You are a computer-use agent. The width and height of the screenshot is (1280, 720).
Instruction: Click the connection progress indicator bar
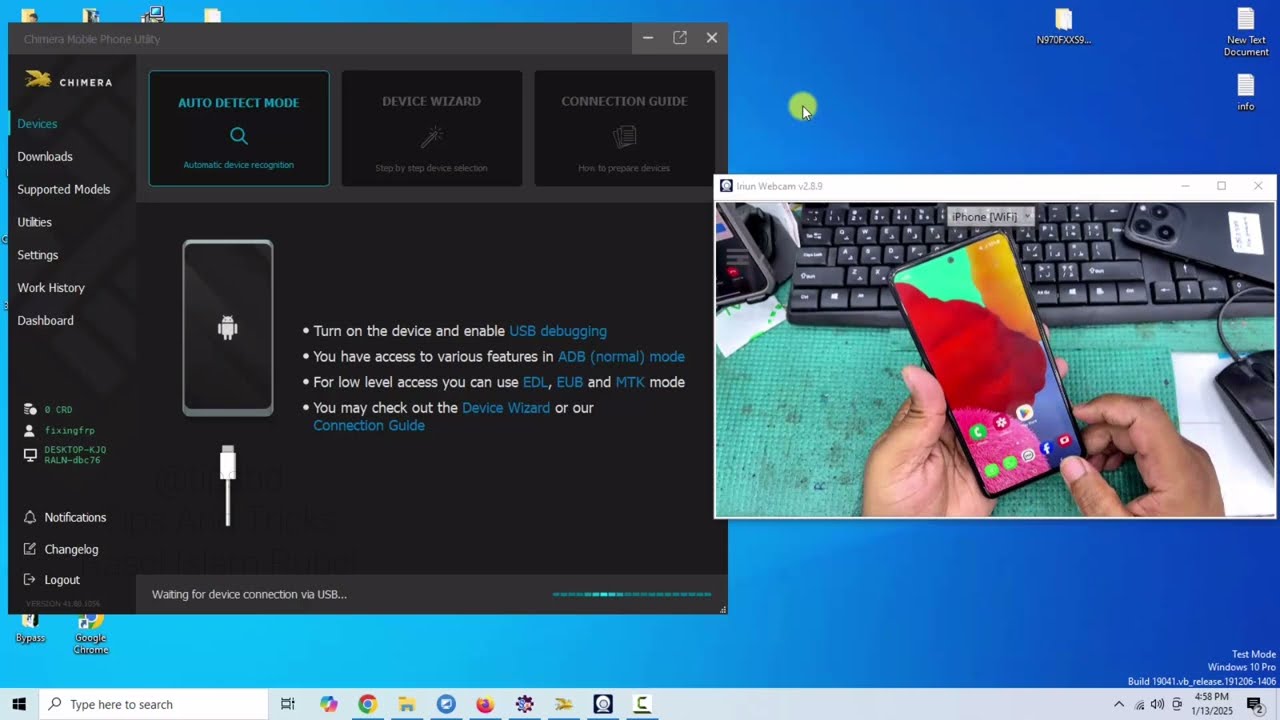[x=632, y=594]
